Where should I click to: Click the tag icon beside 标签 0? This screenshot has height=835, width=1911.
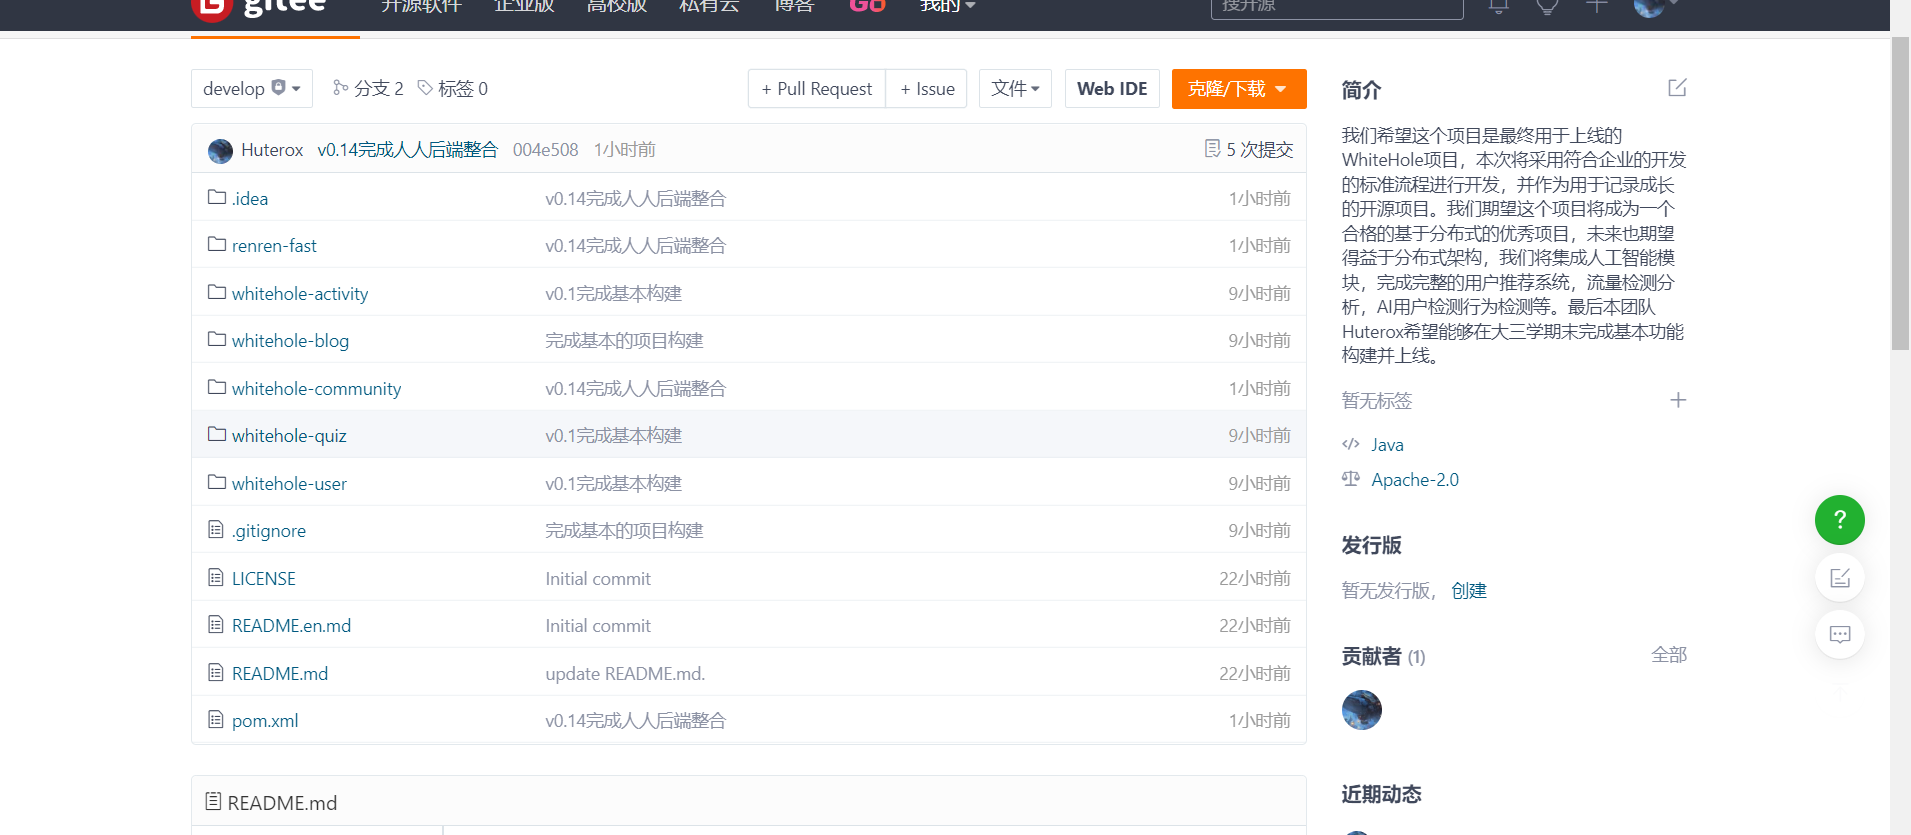click(x=425, y=88)
